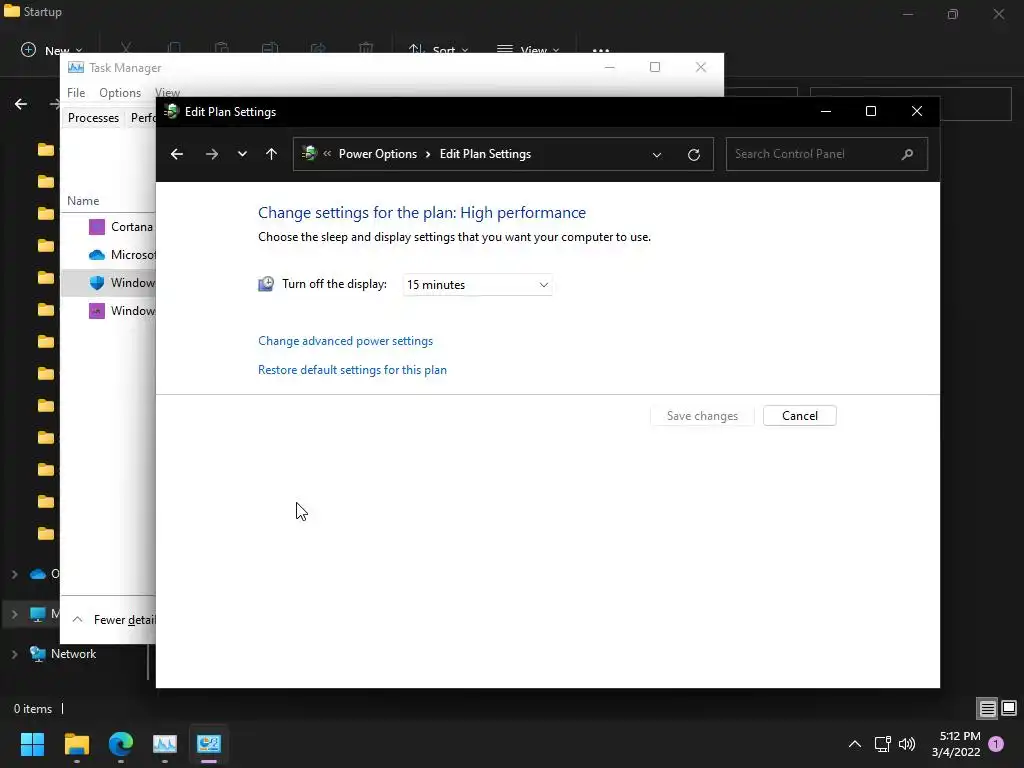Image resolution: width=1024 pixels, height=768 pixels.
Task: Open Sort menu in File Explorer
Action: click(438, 50)
